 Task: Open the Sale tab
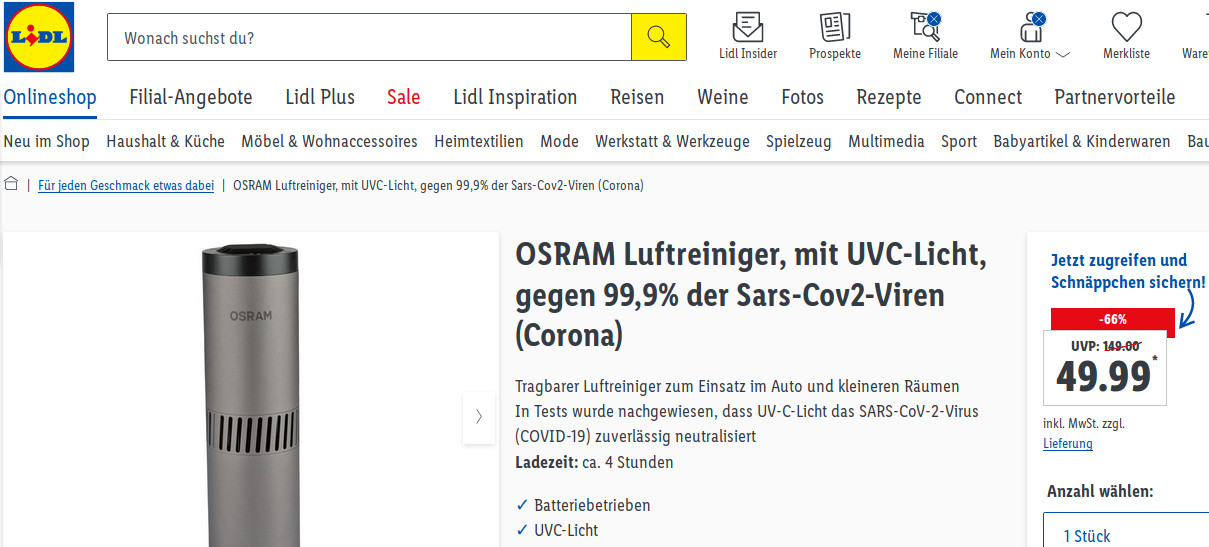tap(404, 97)
